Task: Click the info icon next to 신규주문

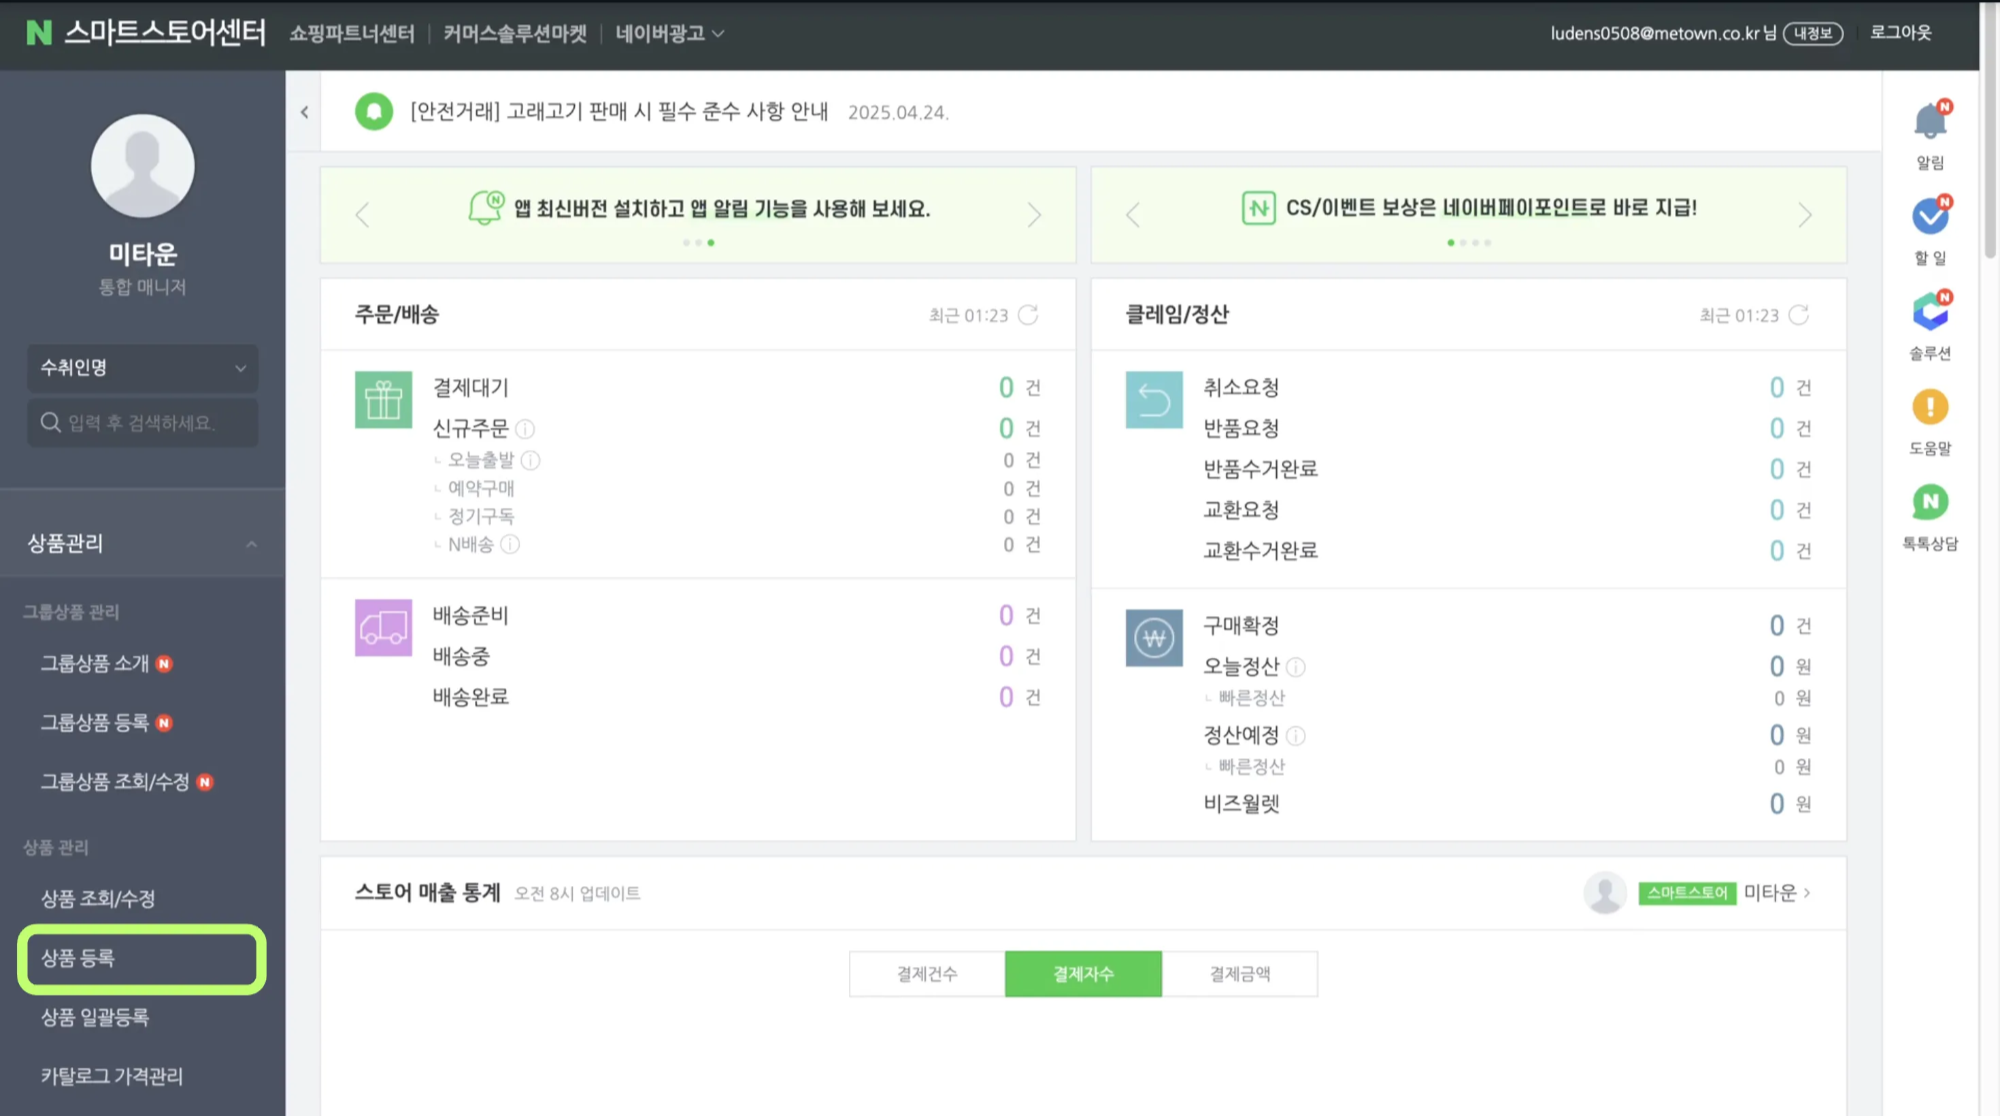Action: point(527,428)
